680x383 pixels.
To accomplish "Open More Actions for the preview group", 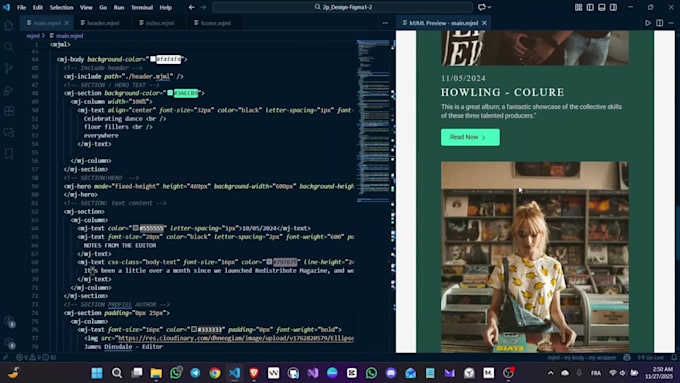I will pyautogui.click(x=671, y=23).
